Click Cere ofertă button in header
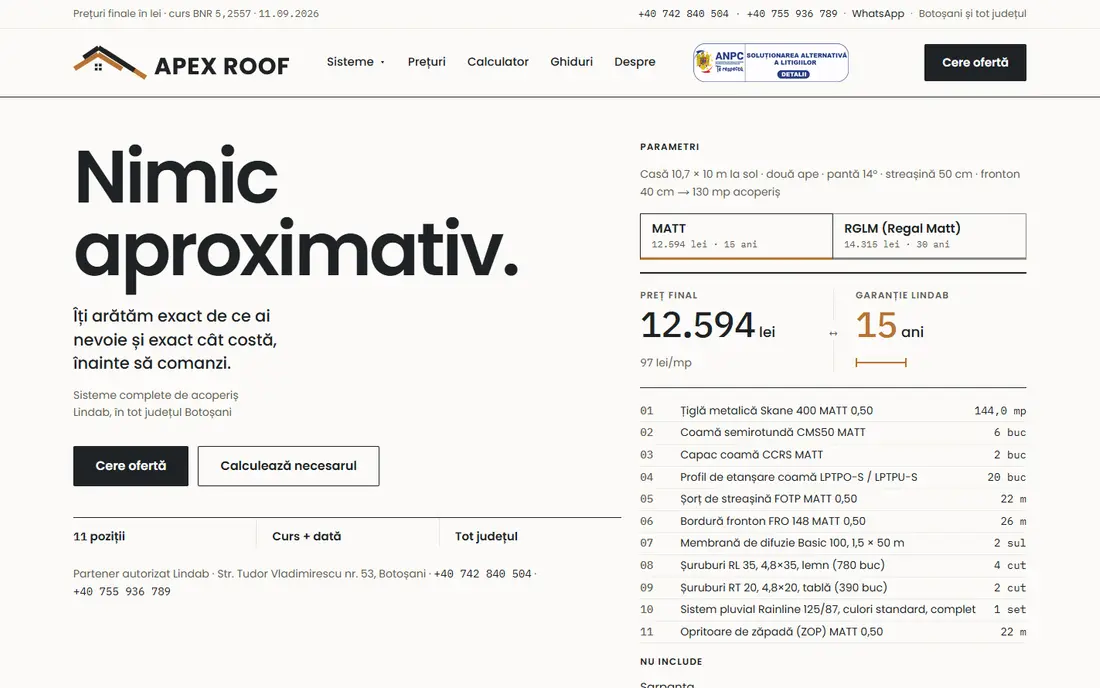Viewport: 1100px width, 688px height. pyautogui.click(x=974, y=62)
